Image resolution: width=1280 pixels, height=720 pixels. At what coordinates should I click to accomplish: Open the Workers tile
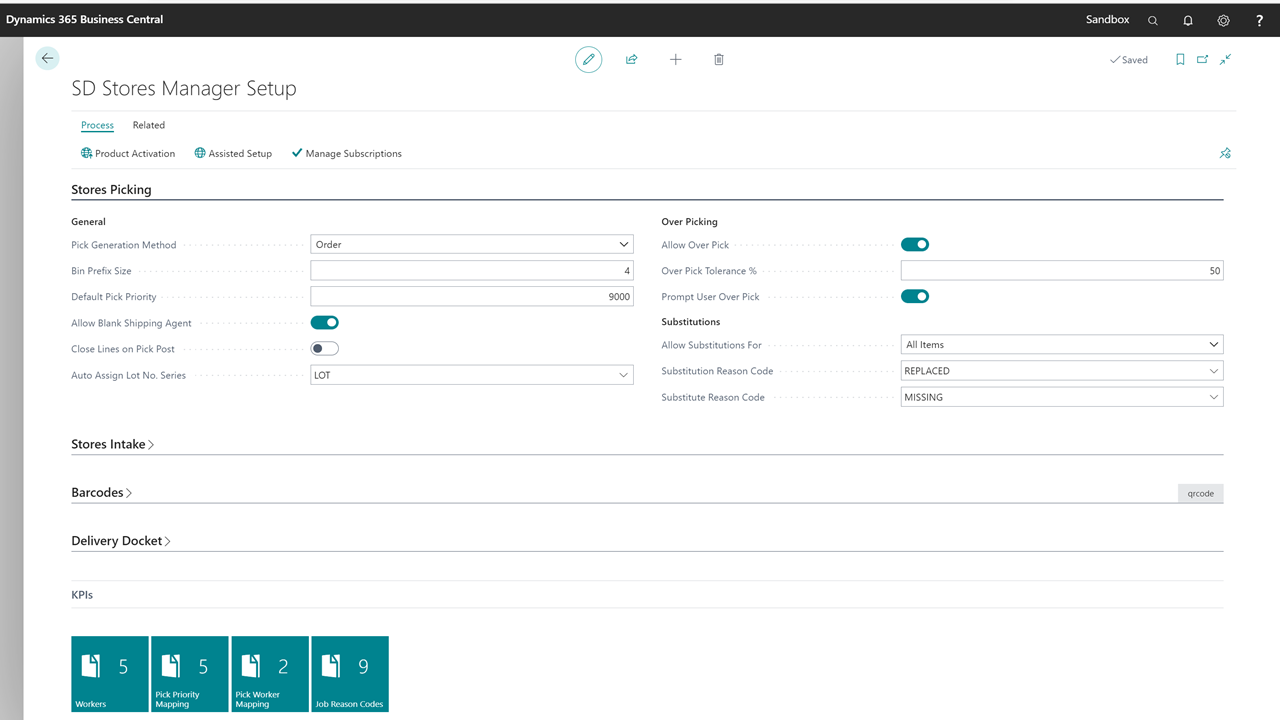click(110, 674)
